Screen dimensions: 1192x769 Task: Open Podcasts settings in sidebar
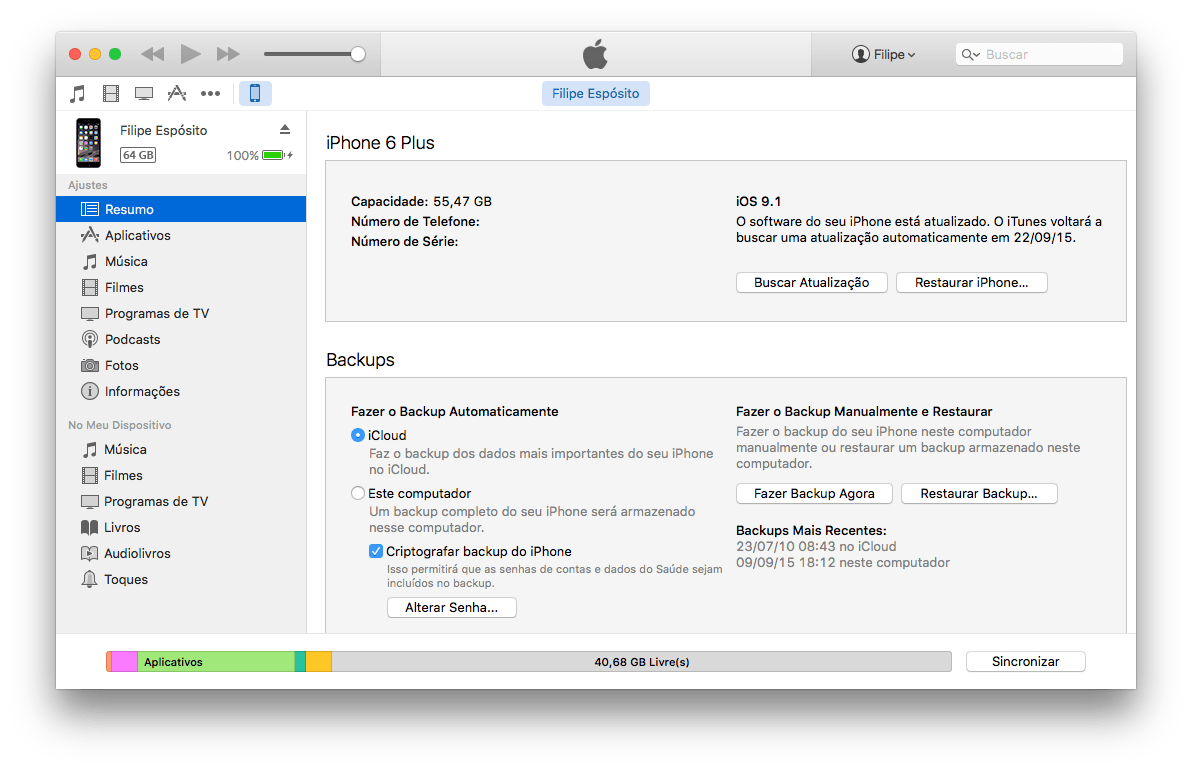click(x=181, y=339)
